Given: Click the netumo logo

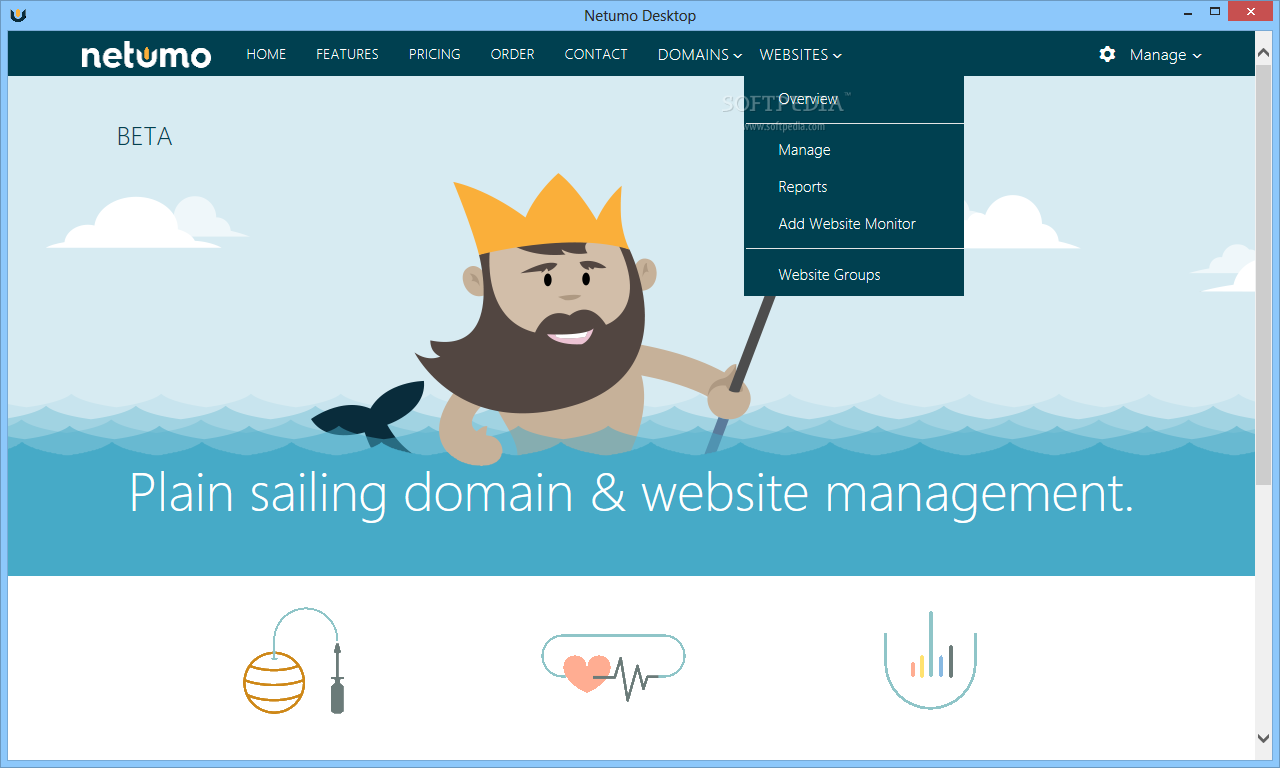Looking at the screenshot, I should click(x=146, y=55).
